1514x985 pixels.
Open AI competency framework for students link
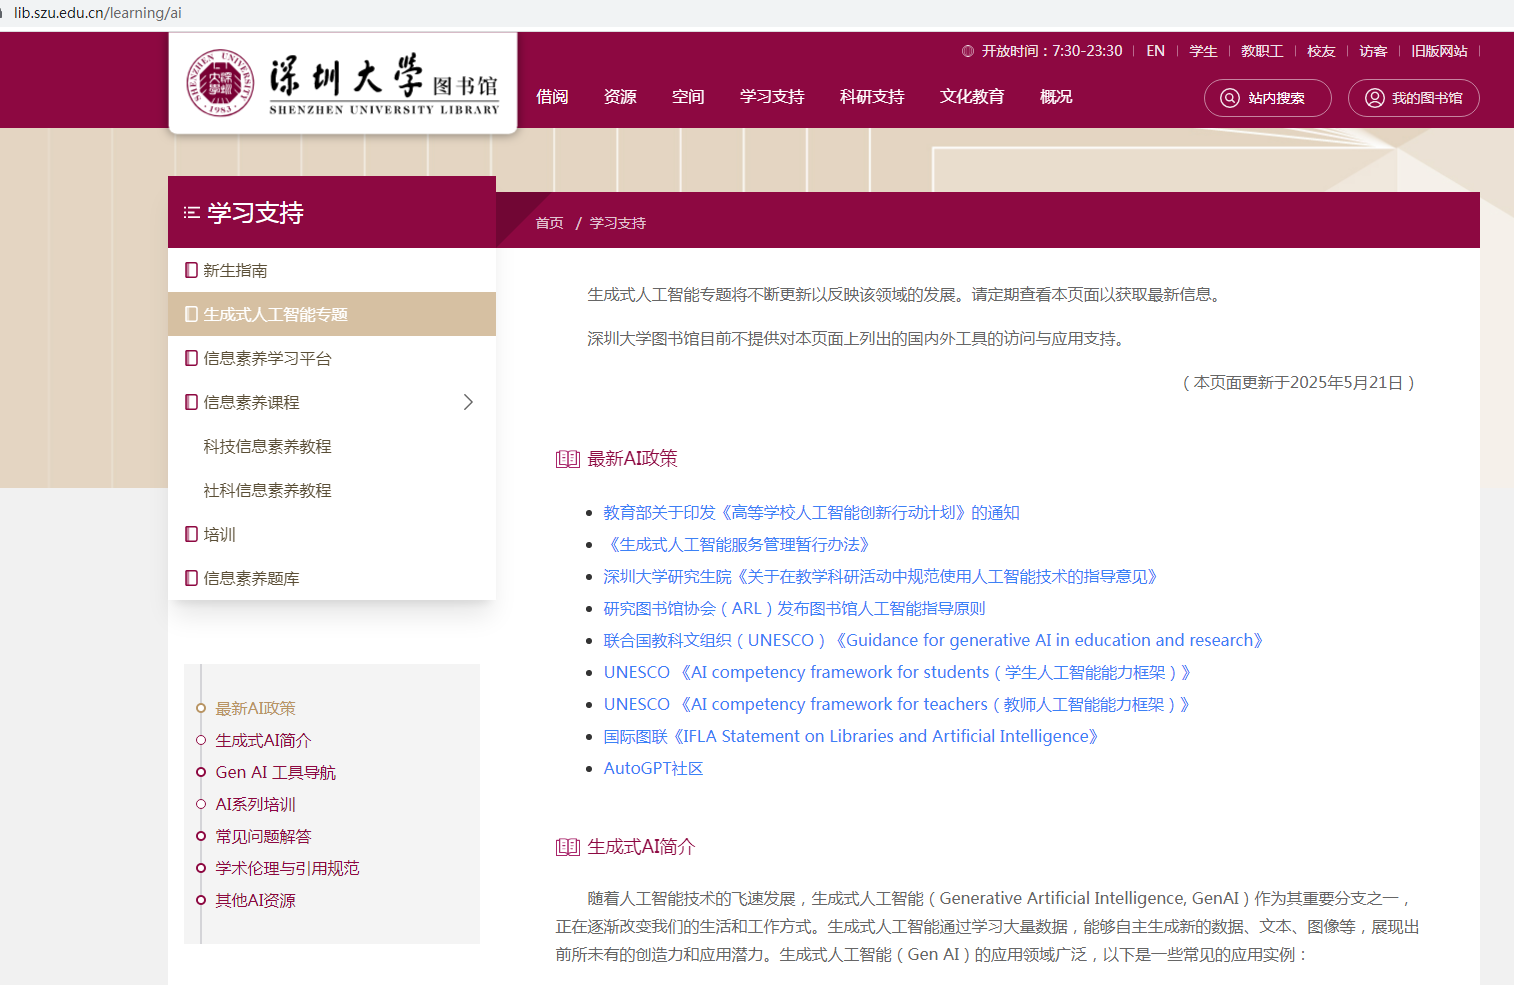pos(899,672)
